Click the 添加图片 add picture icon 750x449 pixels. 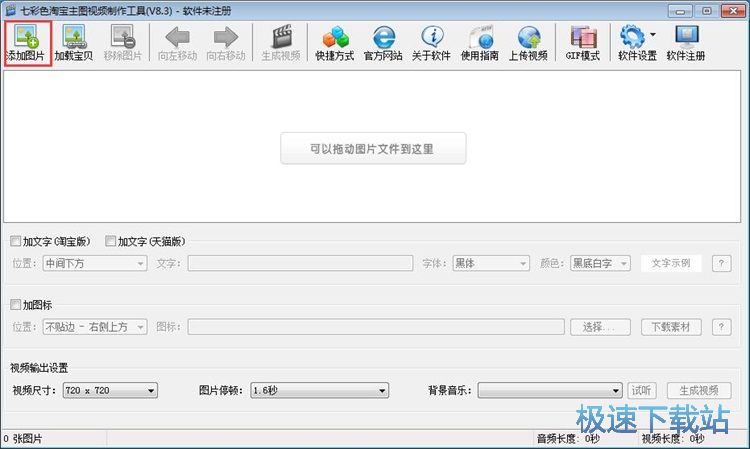(x=27, y=43)
